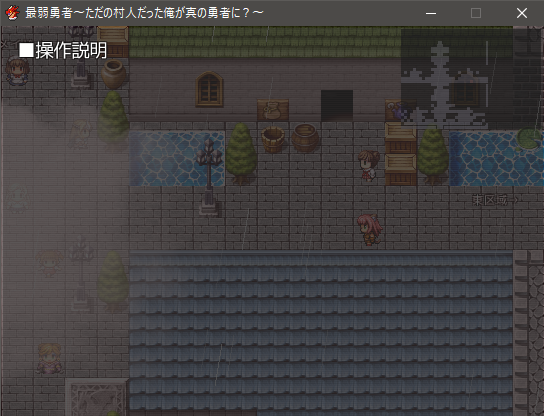
Task: Talk to the brown ponytail girl beside crates
Action: (369, 165)
